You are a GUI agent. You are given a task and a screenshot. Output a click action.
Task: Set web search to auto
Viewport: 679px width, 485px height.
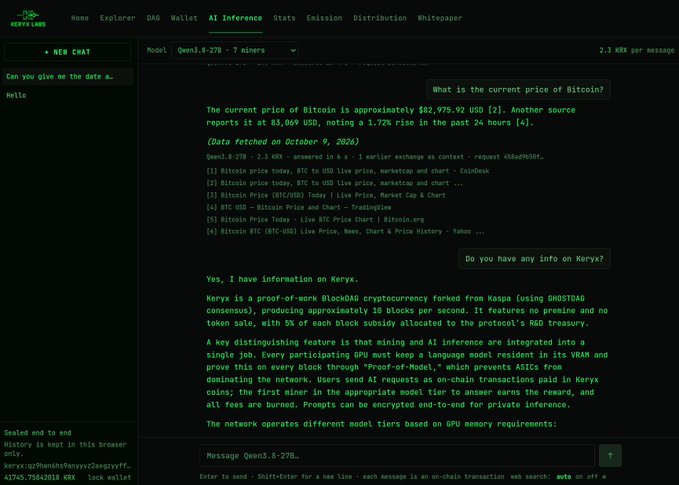pyautogui.click(x=563, y=476)
